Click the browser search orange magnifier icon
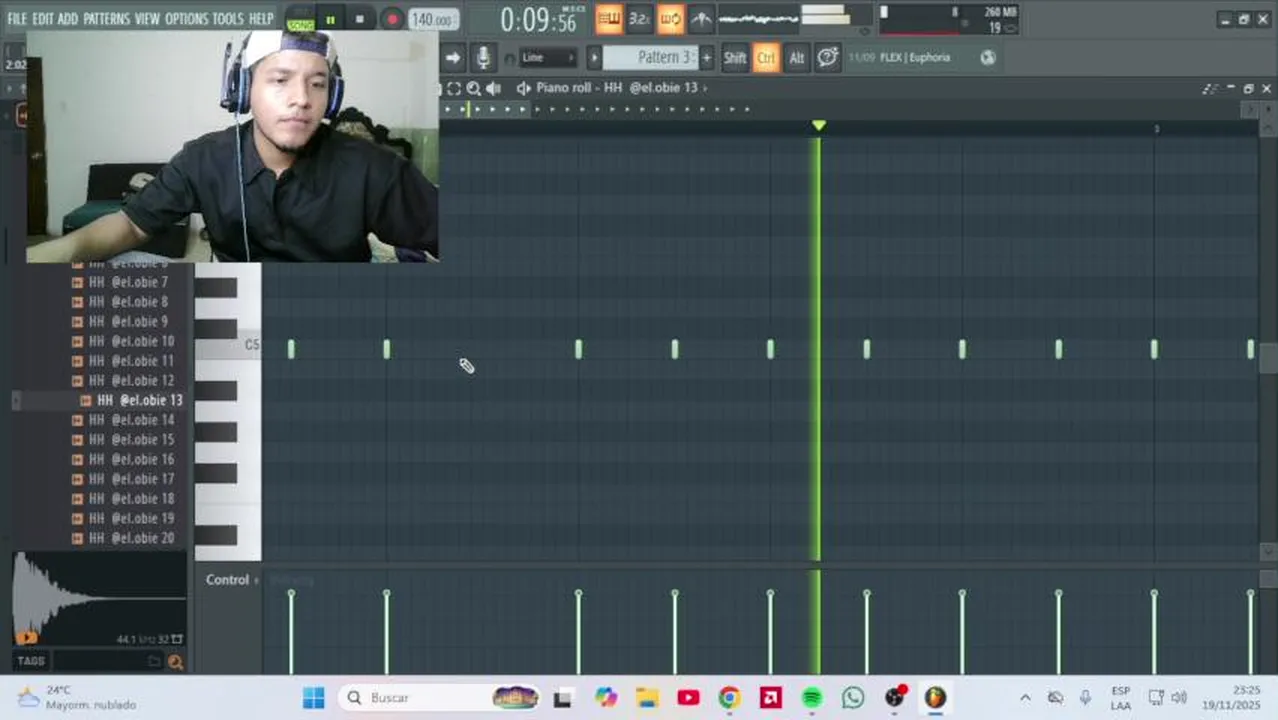This screenshot has width=1278, height=720. point(176,661)
